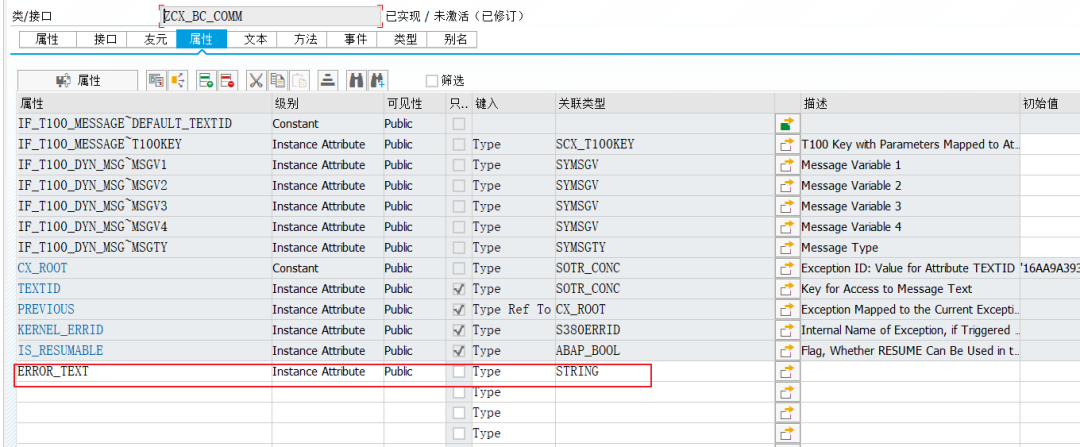Click the arrow icon on the IS_RESUMABLE row
This screenshot has width=1080, height=447.
(787, 351)
